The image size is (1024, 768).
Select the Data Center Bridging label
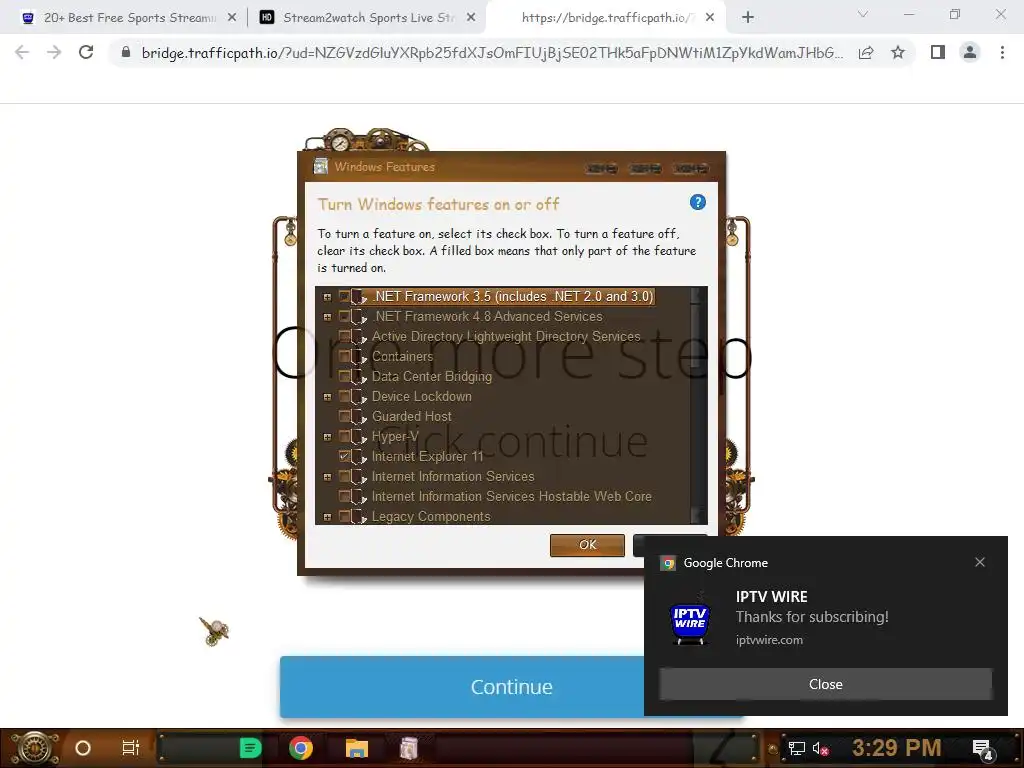[x=432, y=377]
